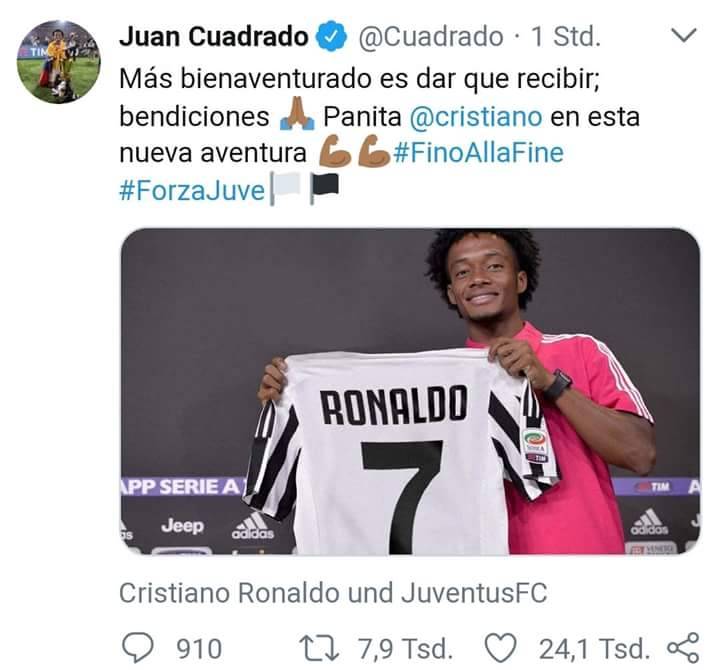Viewport: 720px width, 670px height.
Task: Open the Ronaldo jersey photo
Action: click(410, 391)
